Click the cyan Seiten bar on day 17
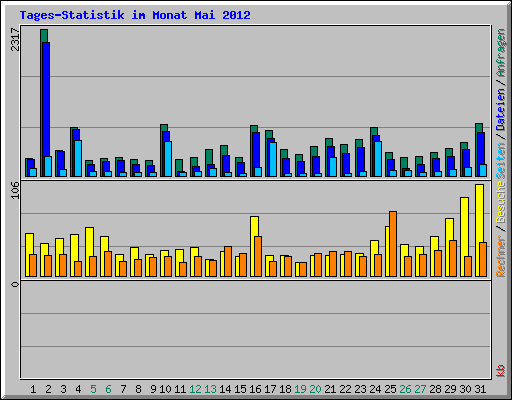This screenshot has width=512, height=400. click(273, 160)
